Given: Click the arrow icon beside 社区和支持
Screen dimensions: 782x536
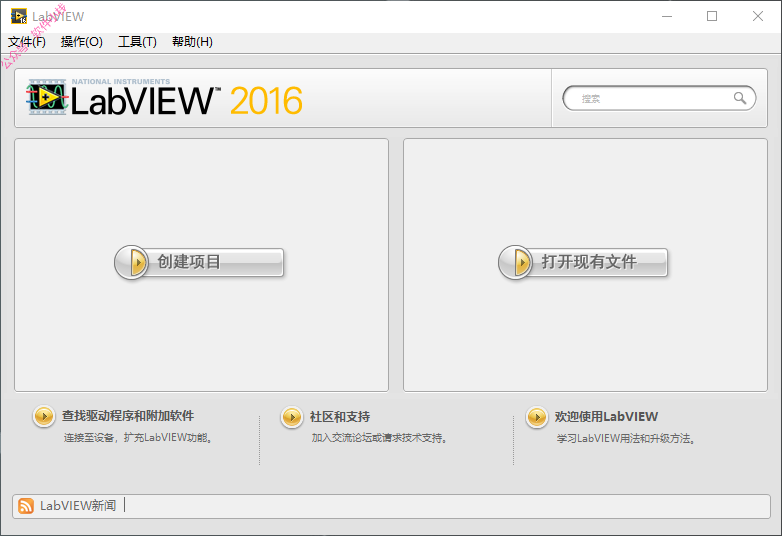Looking at the screenshot, I should click(292, 417).
